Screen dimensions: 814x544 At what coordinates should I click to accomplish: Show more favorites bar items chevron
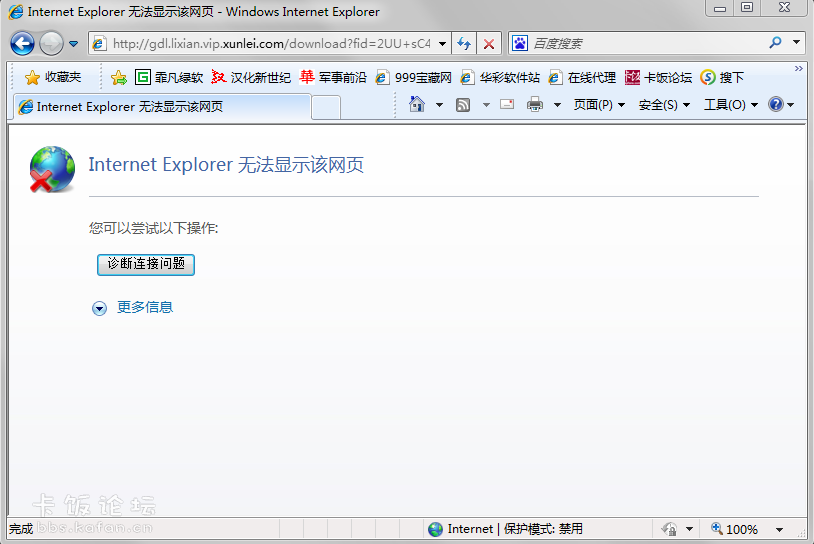coord(798,69)
